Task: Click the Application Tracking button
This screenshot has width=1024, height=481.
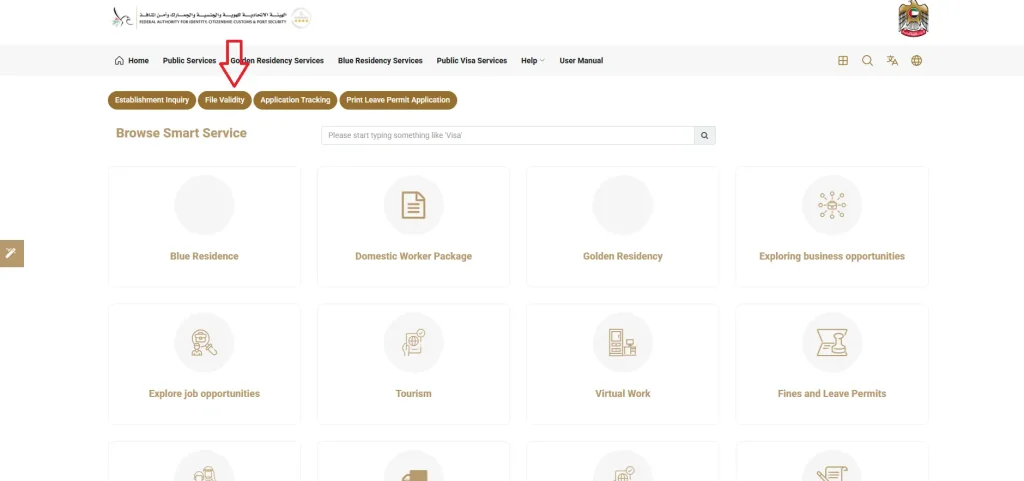Action: click(295, 101)
